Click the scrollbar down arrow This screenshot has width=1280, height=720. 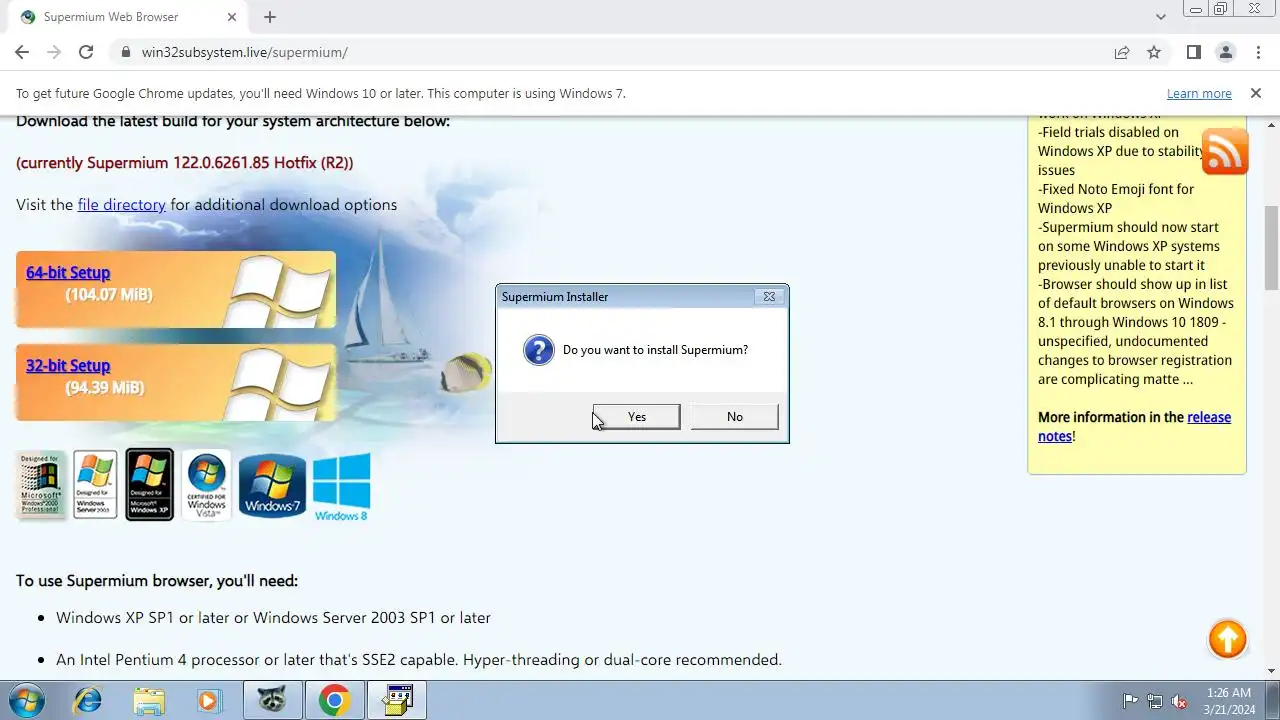coord(1272,671)
